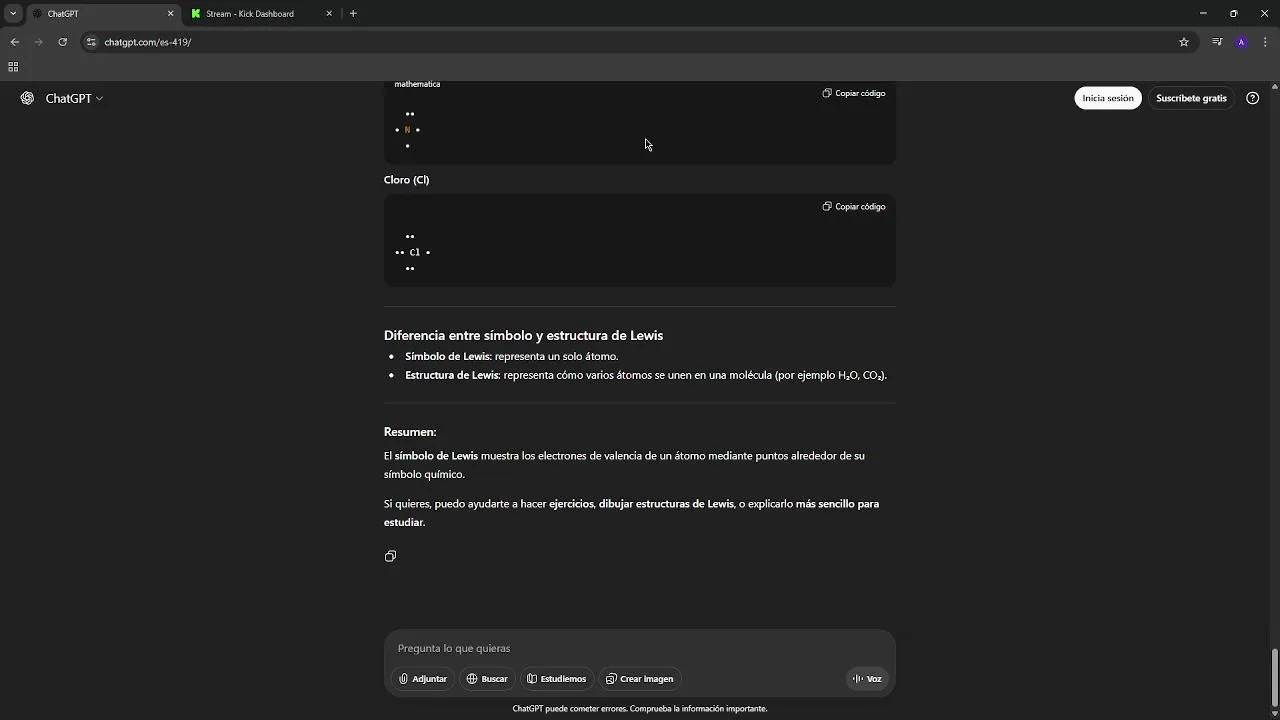1280x720 pixels.
Task: Click the ChatGPT puede cometer errores disclaimer
Action: [x=640, y=708]
